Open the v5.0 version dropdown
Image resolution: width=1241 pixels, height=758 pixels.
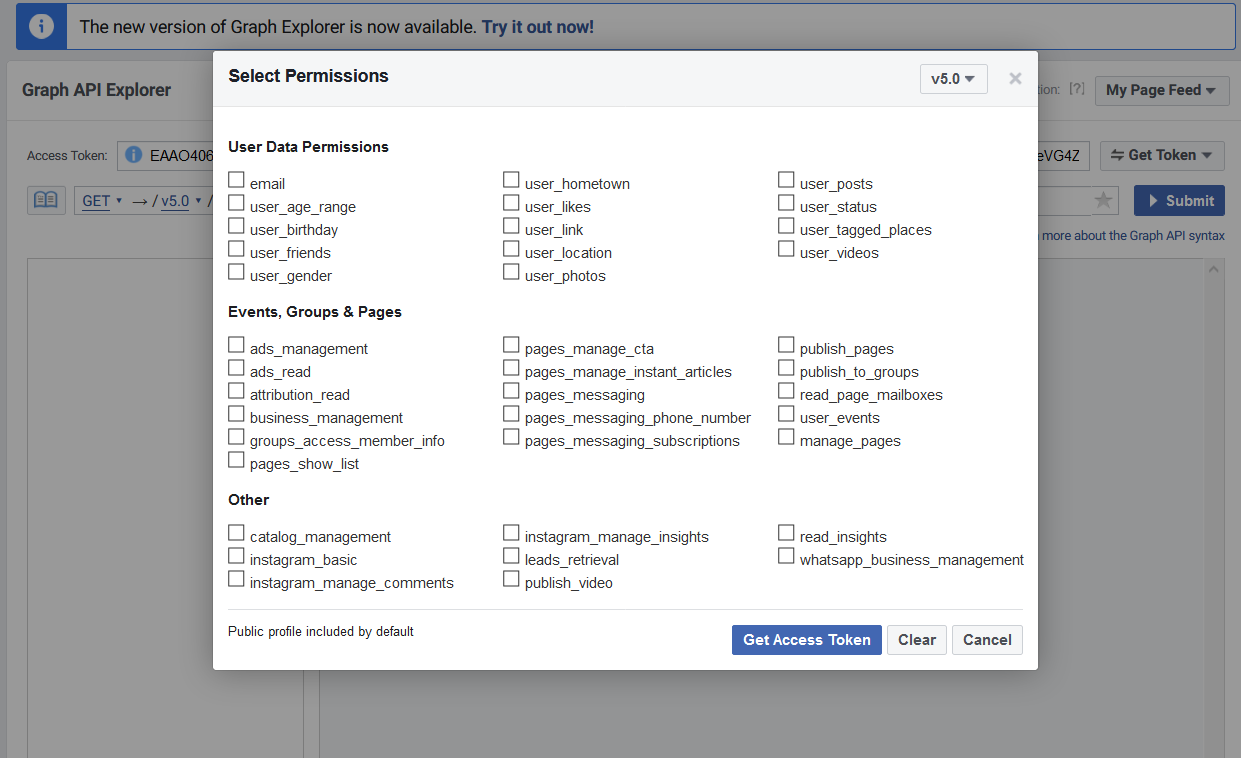tap(953, 79)
